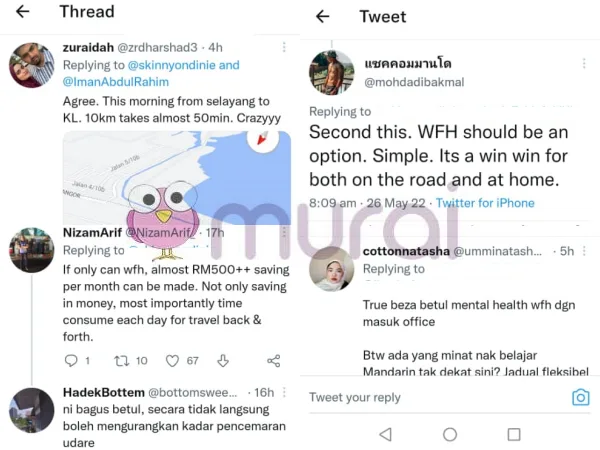Share NizamArif's tweet via share icon
This screenshot has height=450, width=600.
tap(274, 360)
